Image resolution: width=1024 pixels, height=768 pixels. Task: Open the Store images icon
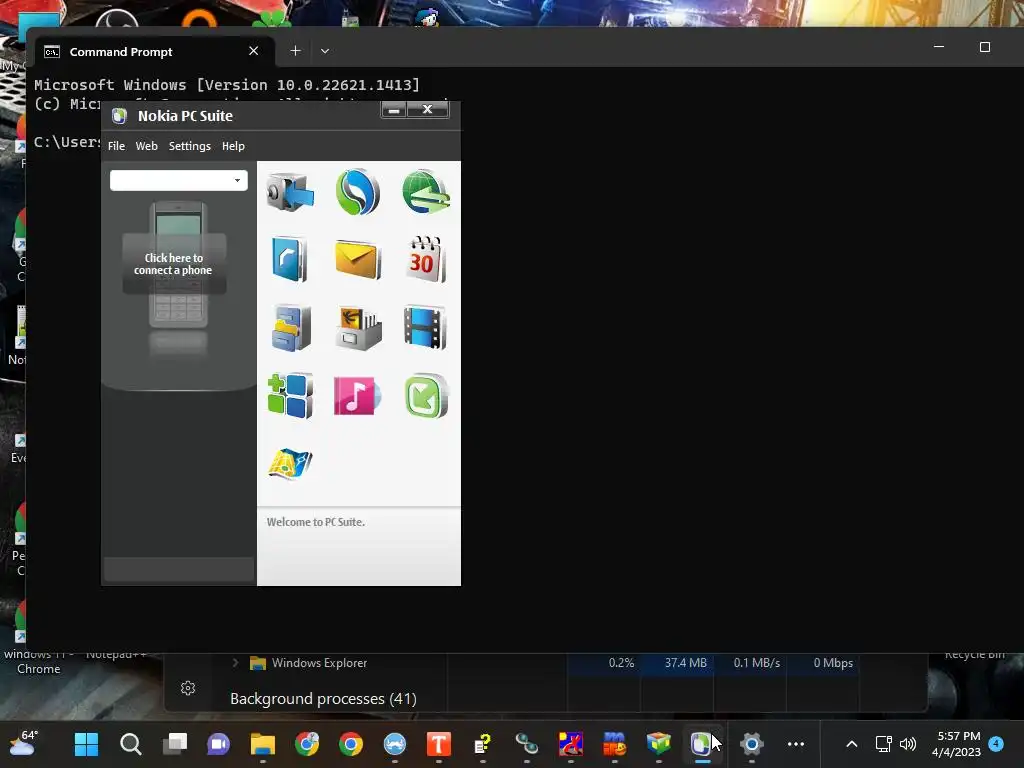(x=359, y=328)
